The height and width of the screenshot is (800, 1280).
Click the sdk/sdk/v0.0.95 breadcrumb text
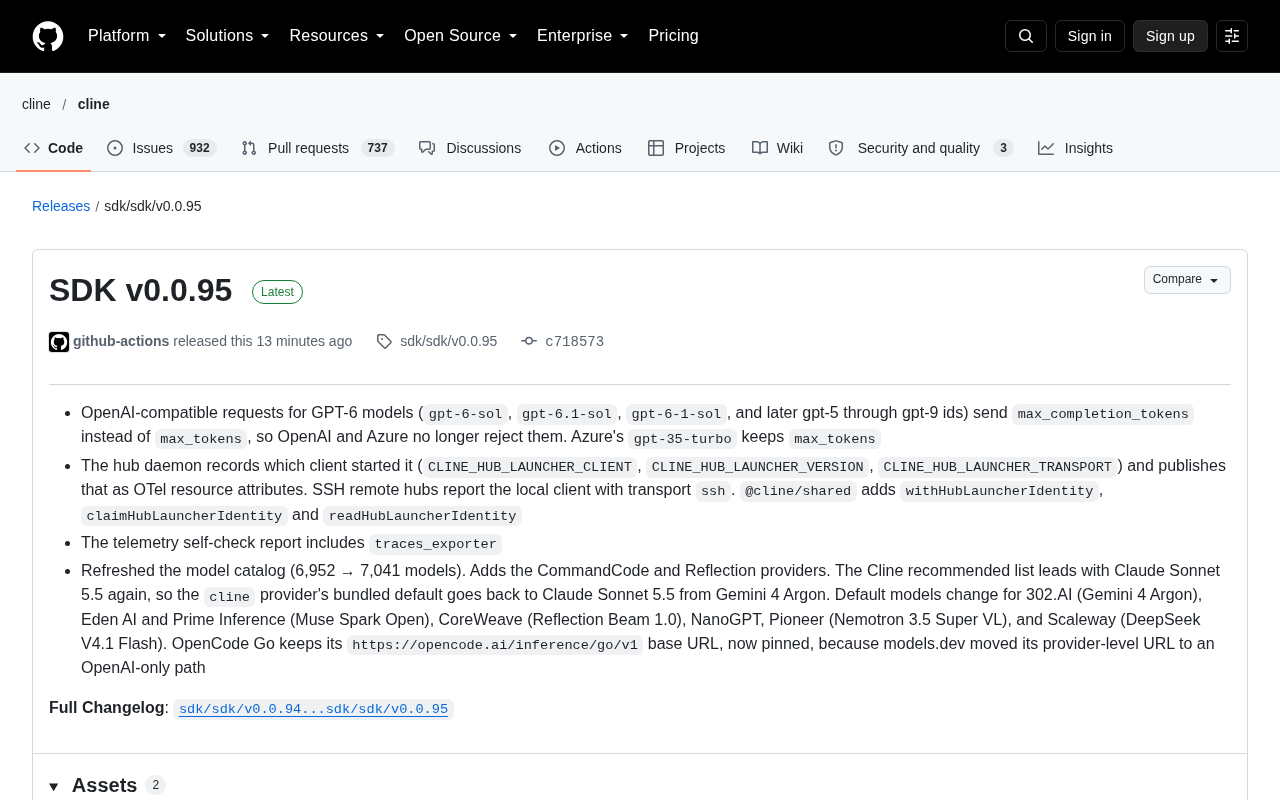click(153, 206)
